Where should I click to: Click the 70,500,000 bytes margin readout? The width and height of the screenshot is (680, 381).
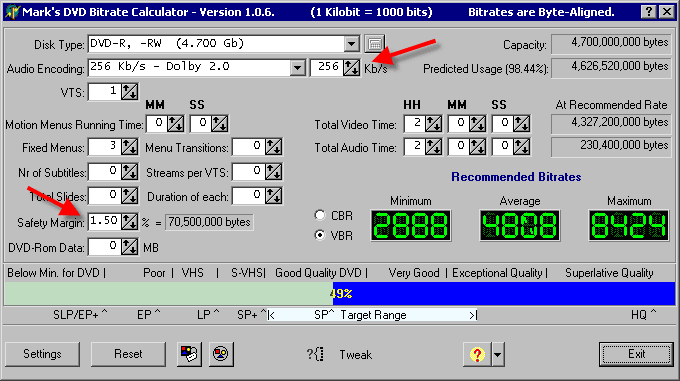(x=209, y=222)
